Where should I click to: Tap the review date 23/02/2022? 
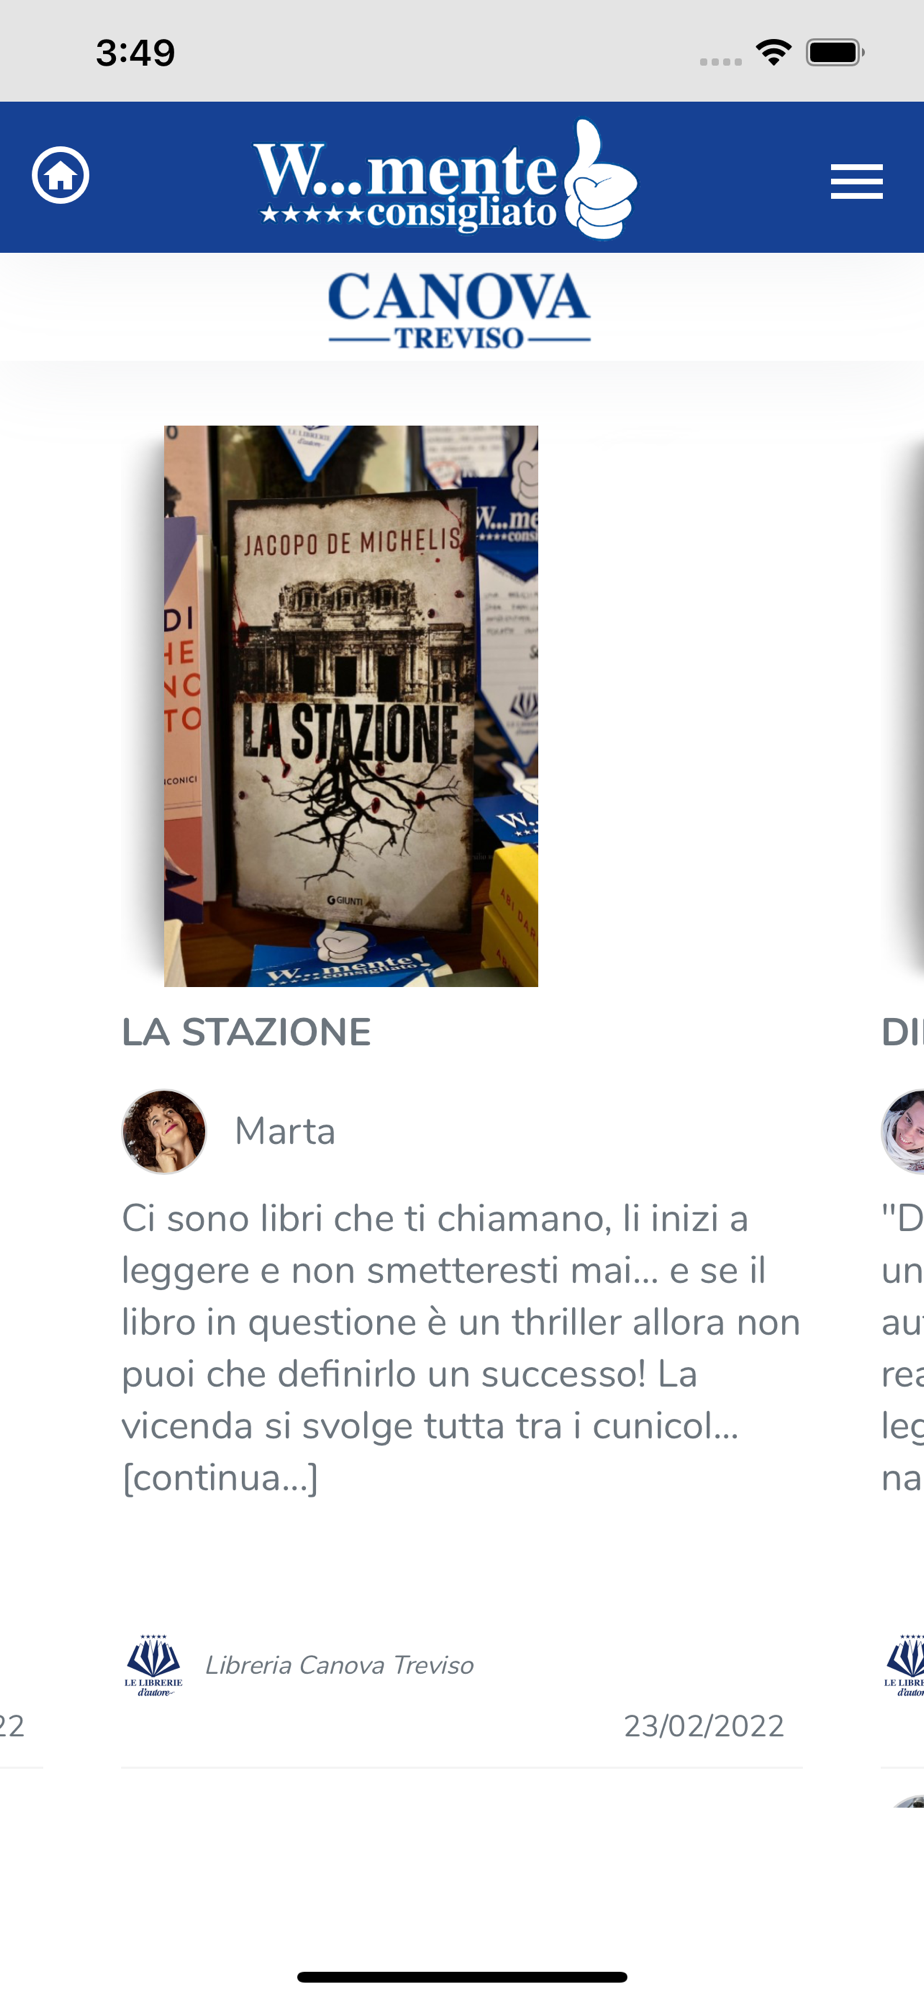704,1726
